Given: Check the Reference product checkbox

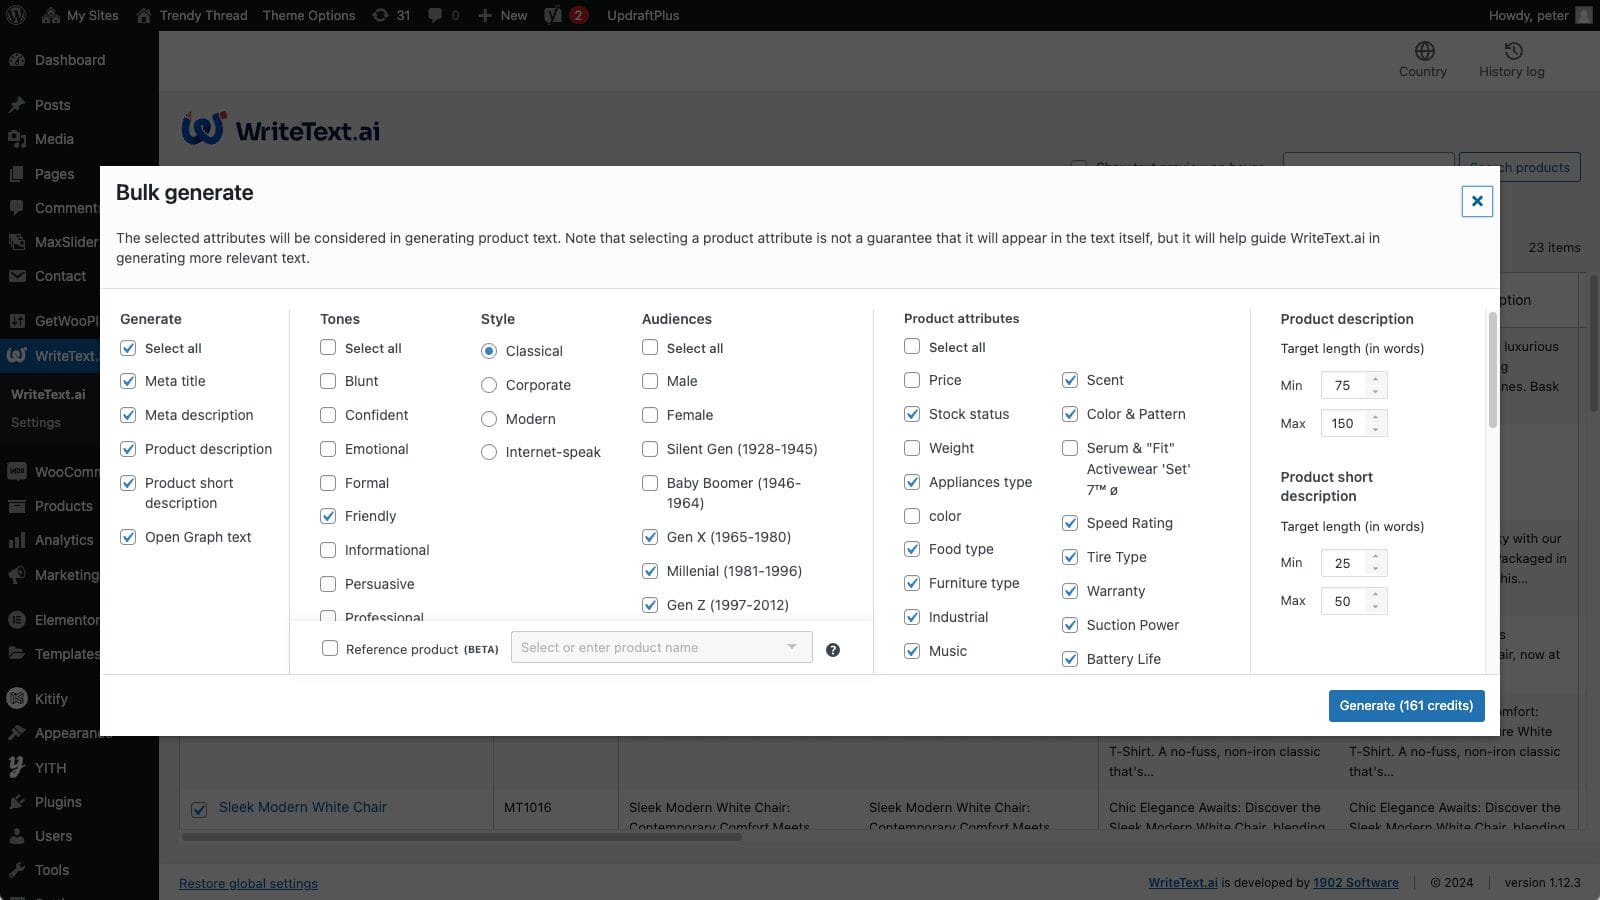Looking at the screenshot, I should [330, 648].
